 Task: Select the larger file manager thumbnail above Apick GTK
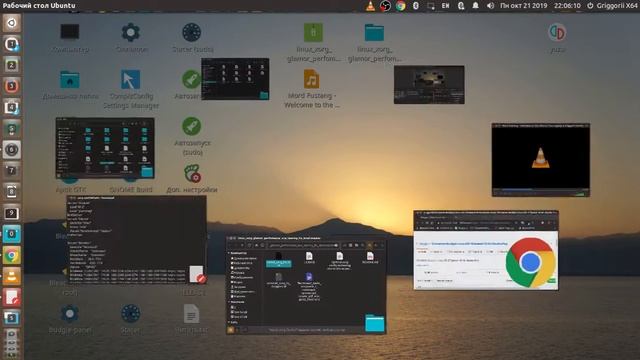click(105, 148)
